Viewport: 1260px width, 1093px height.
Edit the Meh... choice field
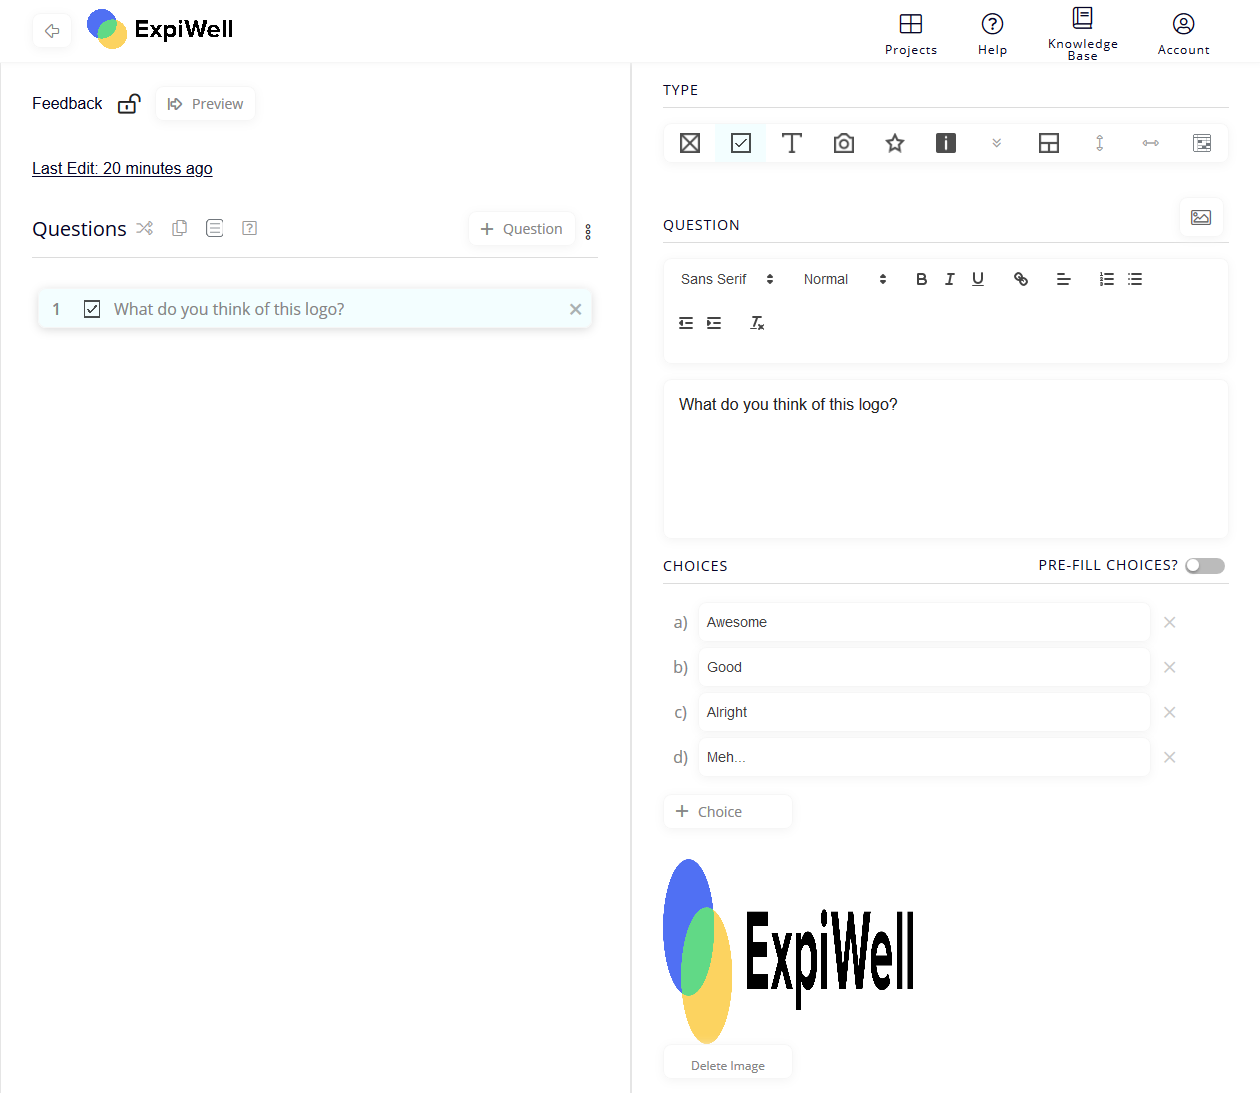[924, 757]
